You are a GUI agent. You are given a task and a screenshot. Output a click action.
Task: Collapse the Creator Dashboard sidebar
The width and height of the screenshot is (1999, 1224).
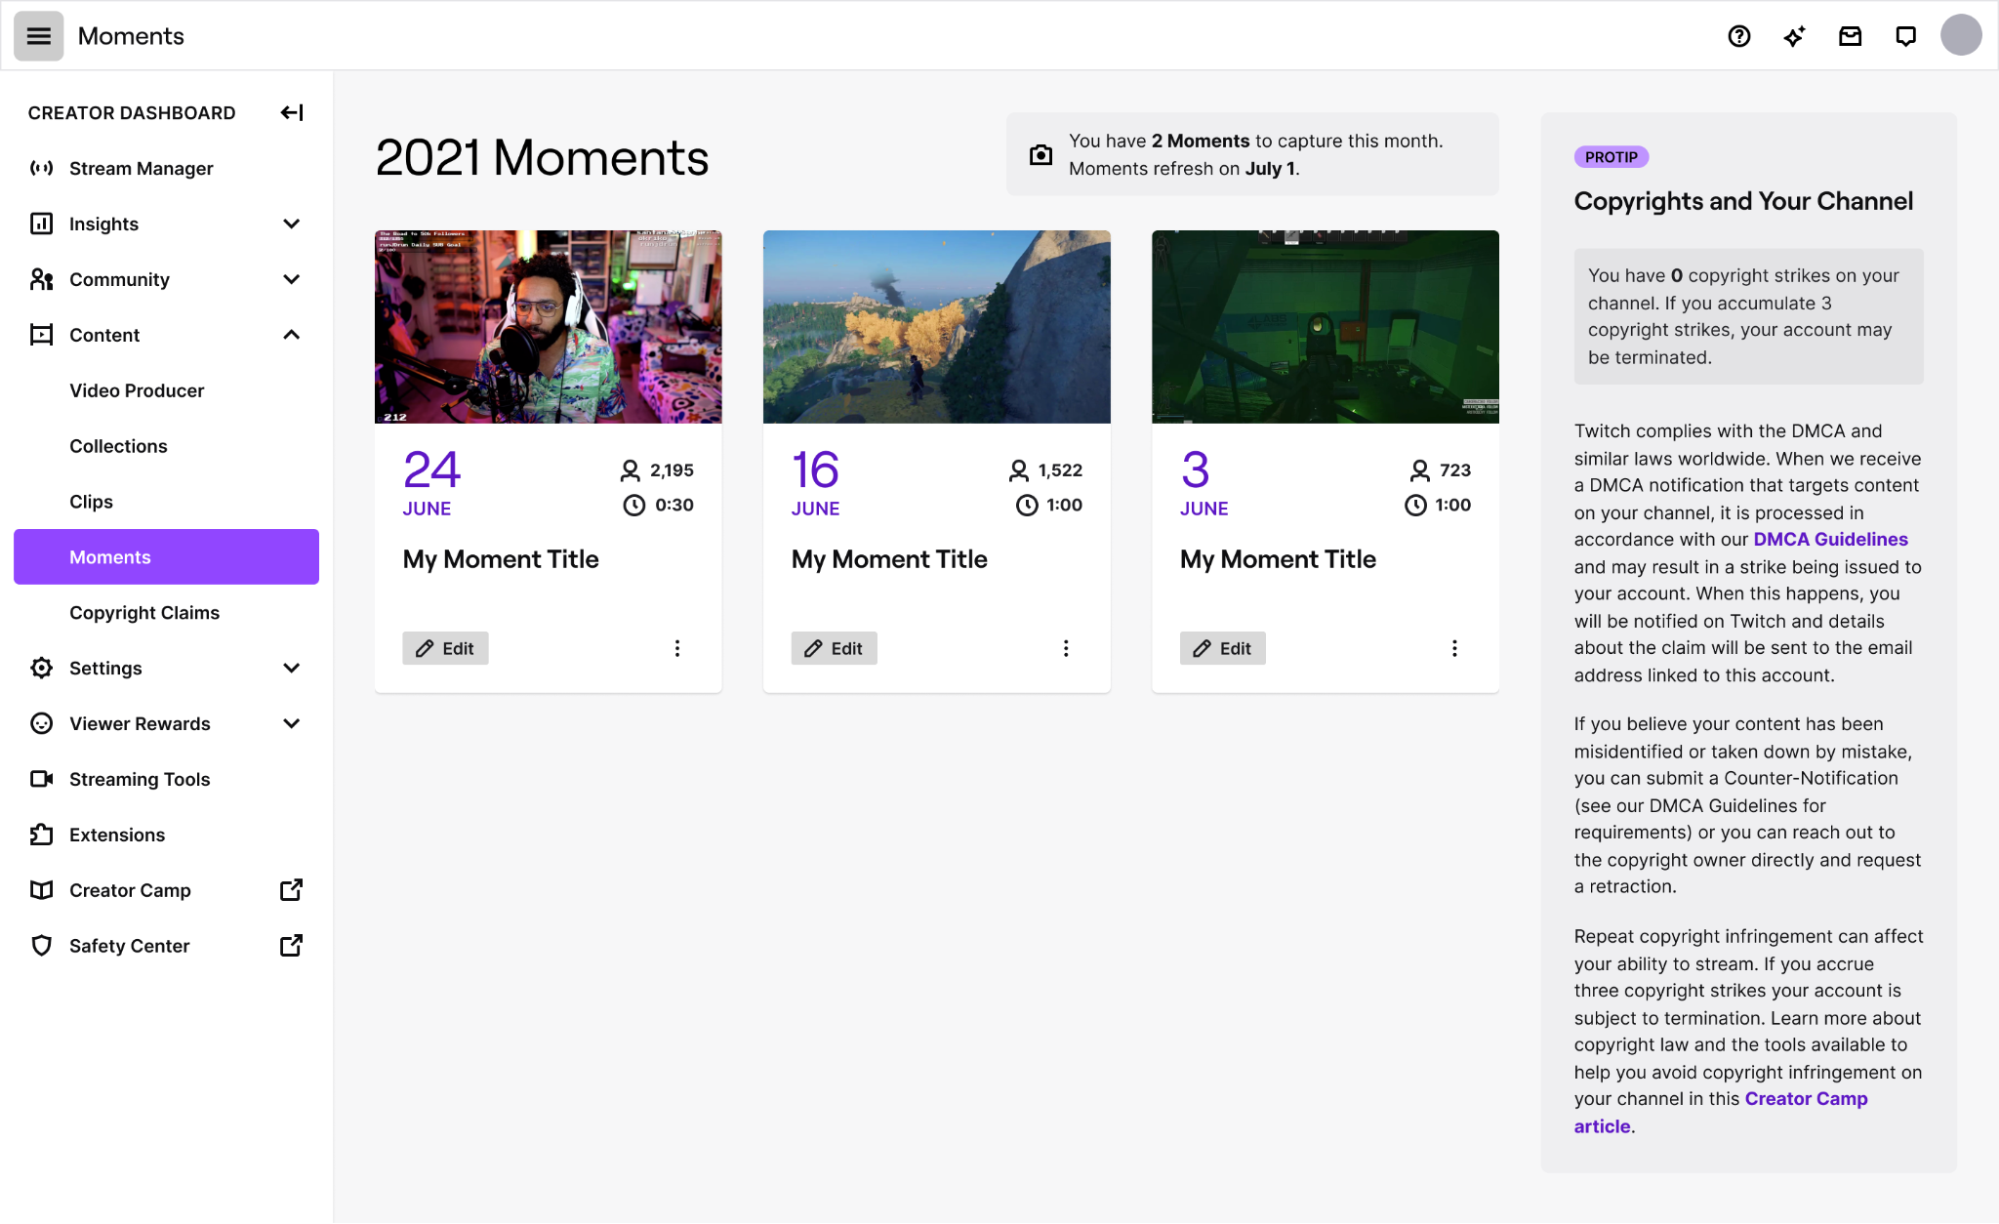coord(291,112)
